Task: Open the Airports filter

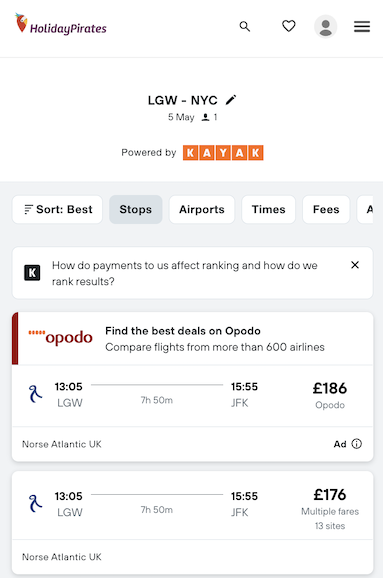Action: tap(202, 209)
